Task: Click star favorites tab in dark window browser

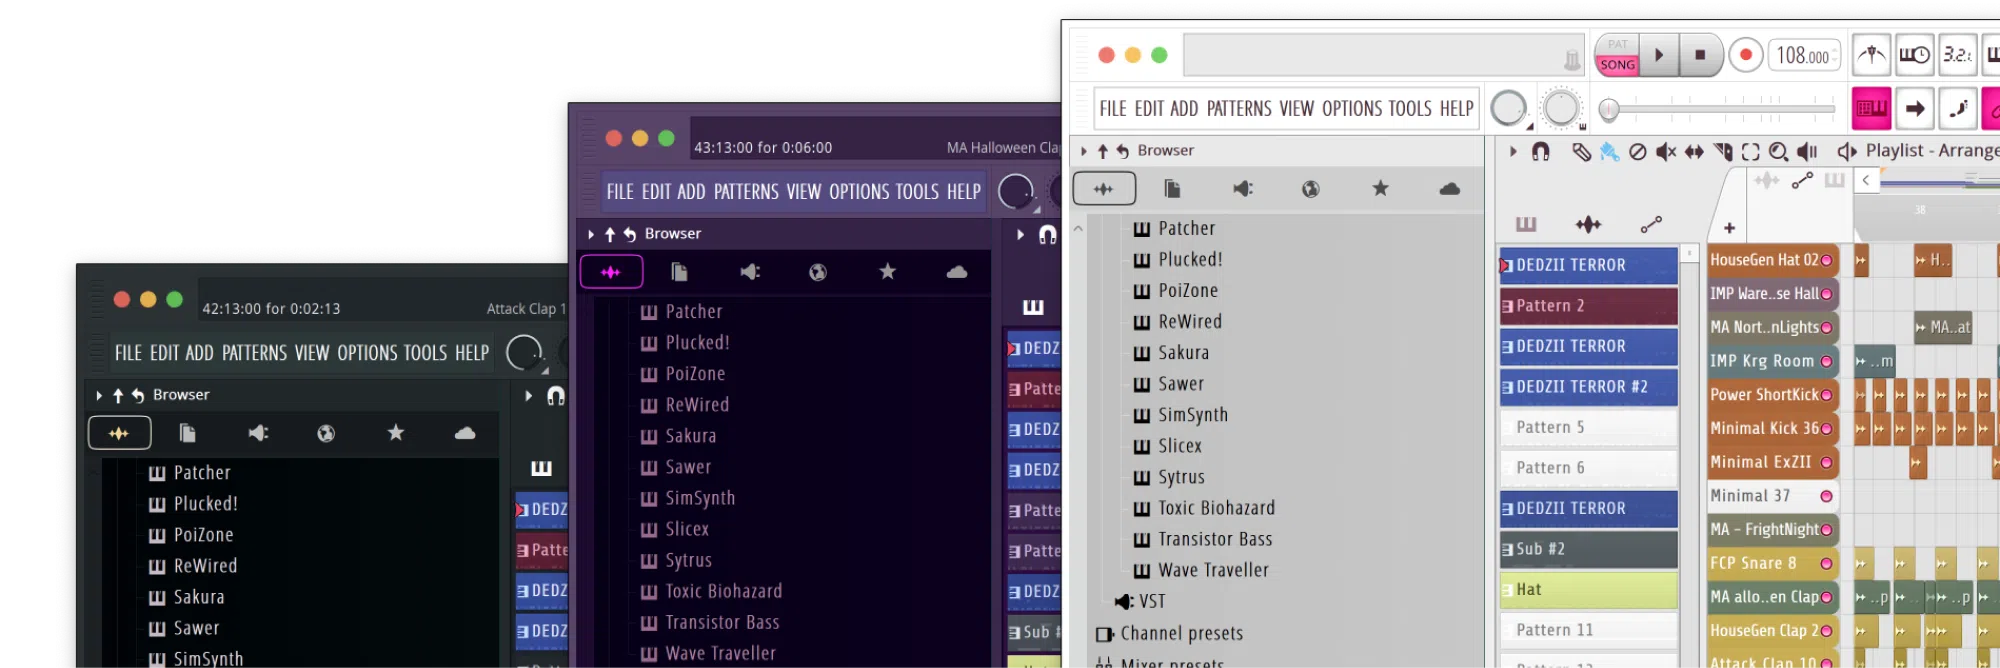Action: tap(395, 433)
